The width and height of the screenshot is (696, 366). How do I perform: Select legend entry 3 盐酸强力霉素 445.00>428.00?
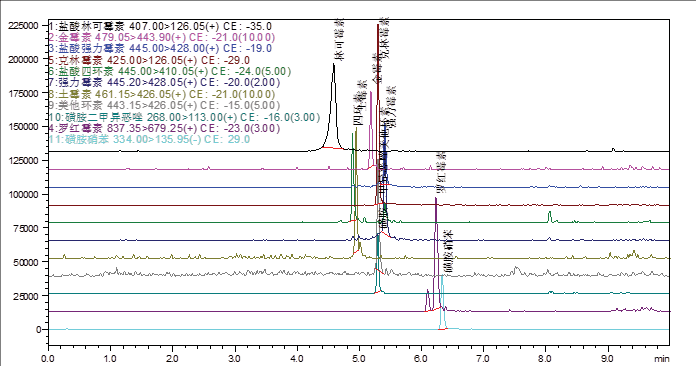point(160,48)
